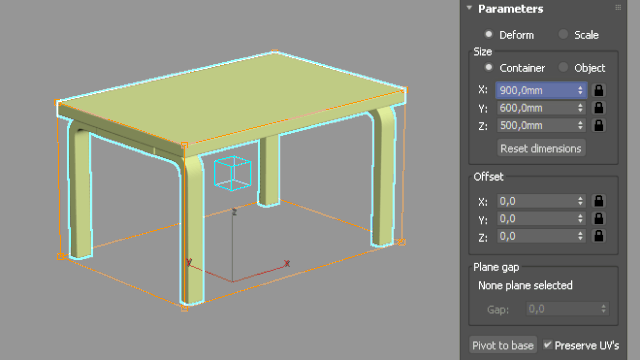Adjust the Offset X spinner arrows

click(x=580, y=201)
